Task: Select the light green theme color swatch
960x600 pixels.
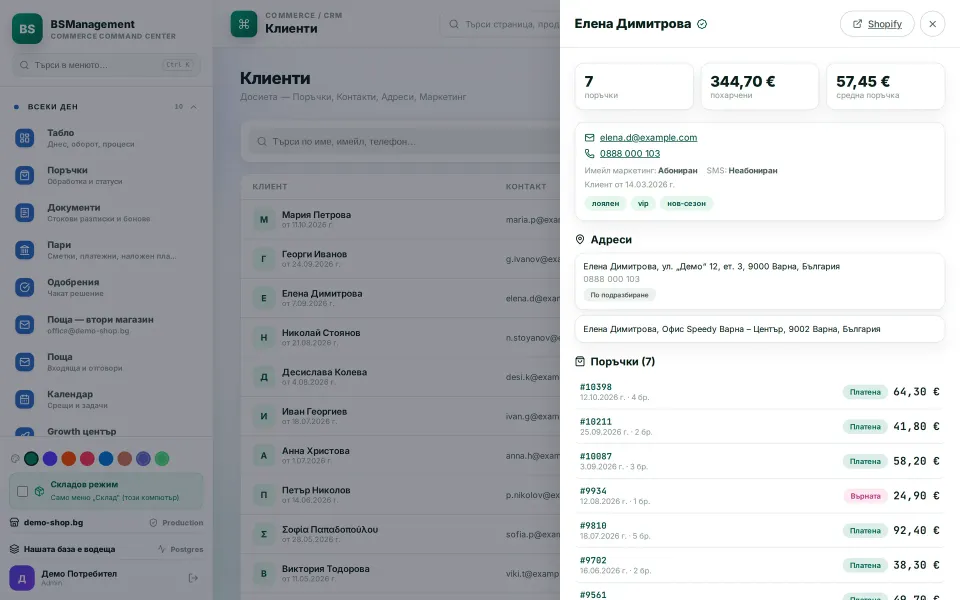Action: (162, 459)
